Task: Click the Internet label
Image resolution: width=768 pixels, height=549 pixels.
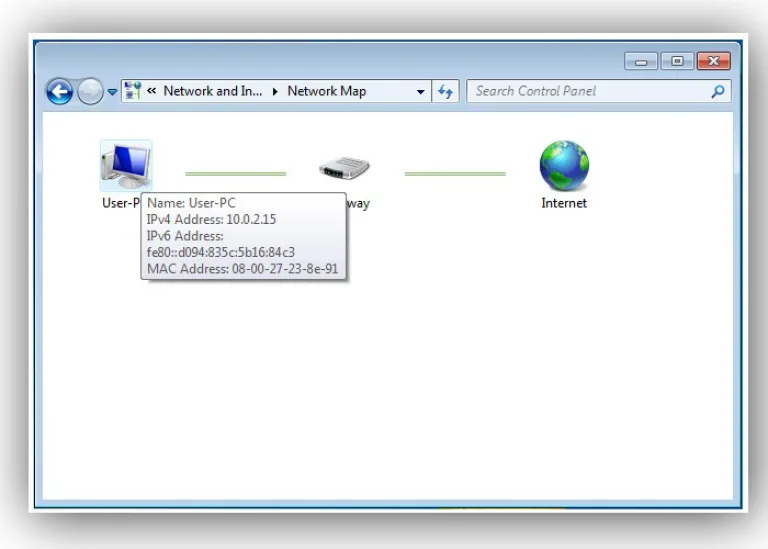Action: click(564, 203)
